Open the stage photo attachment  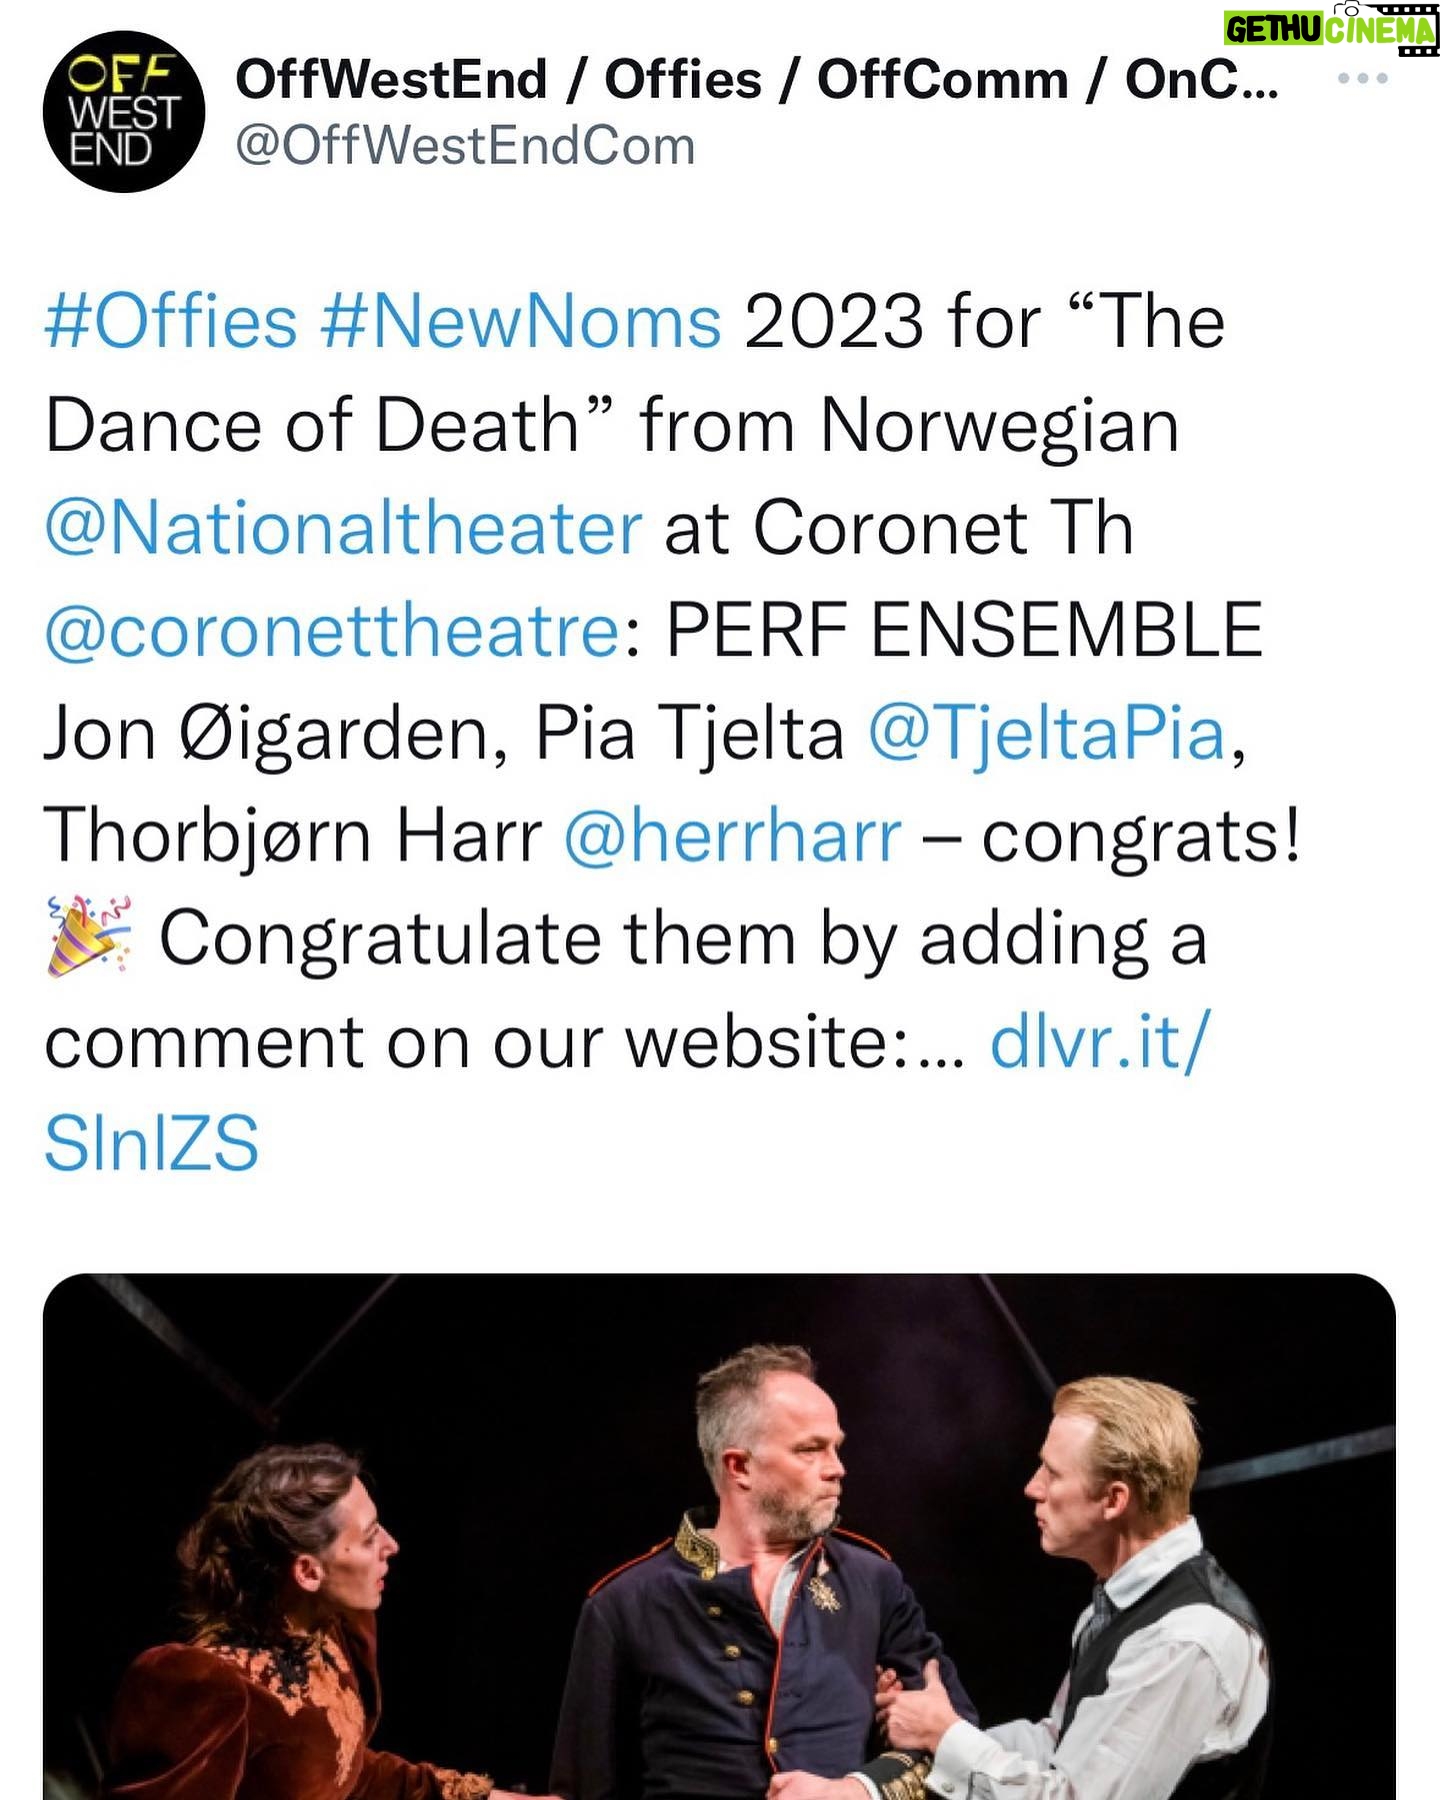tap(719, 1536)
